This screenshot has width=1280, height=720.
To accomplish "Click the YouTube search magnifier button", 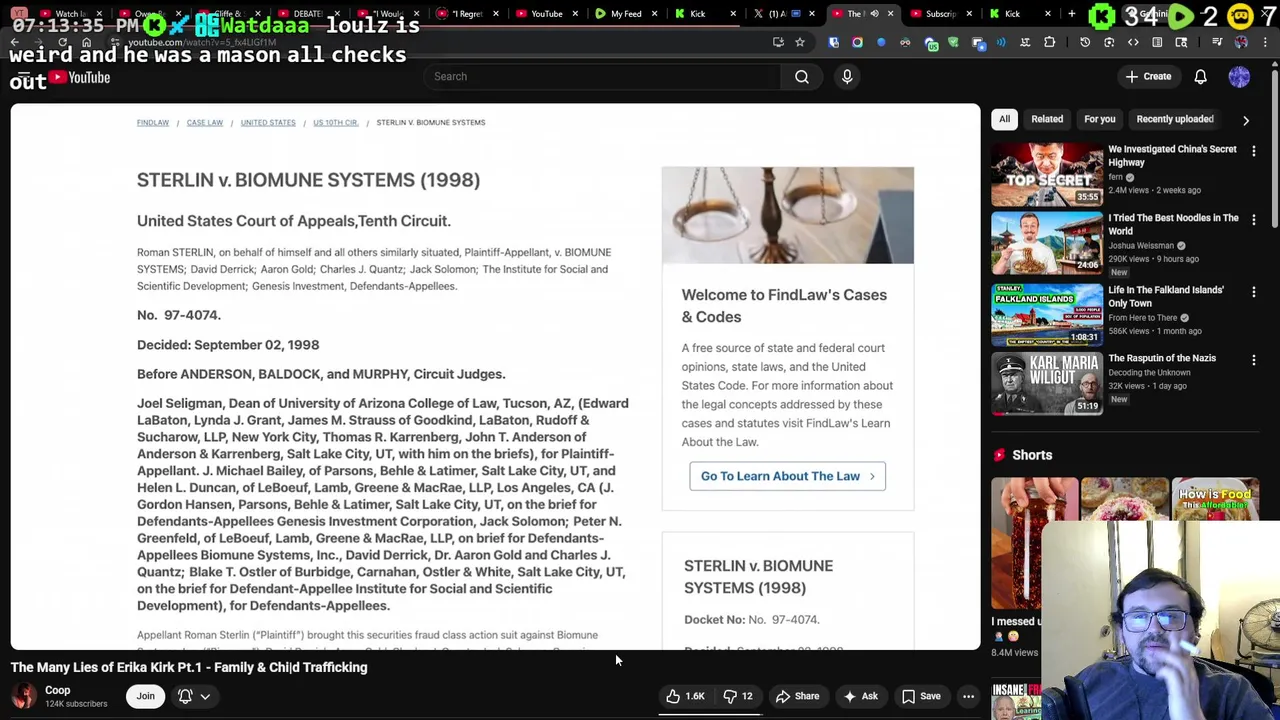I will click(x=802, y=77).
